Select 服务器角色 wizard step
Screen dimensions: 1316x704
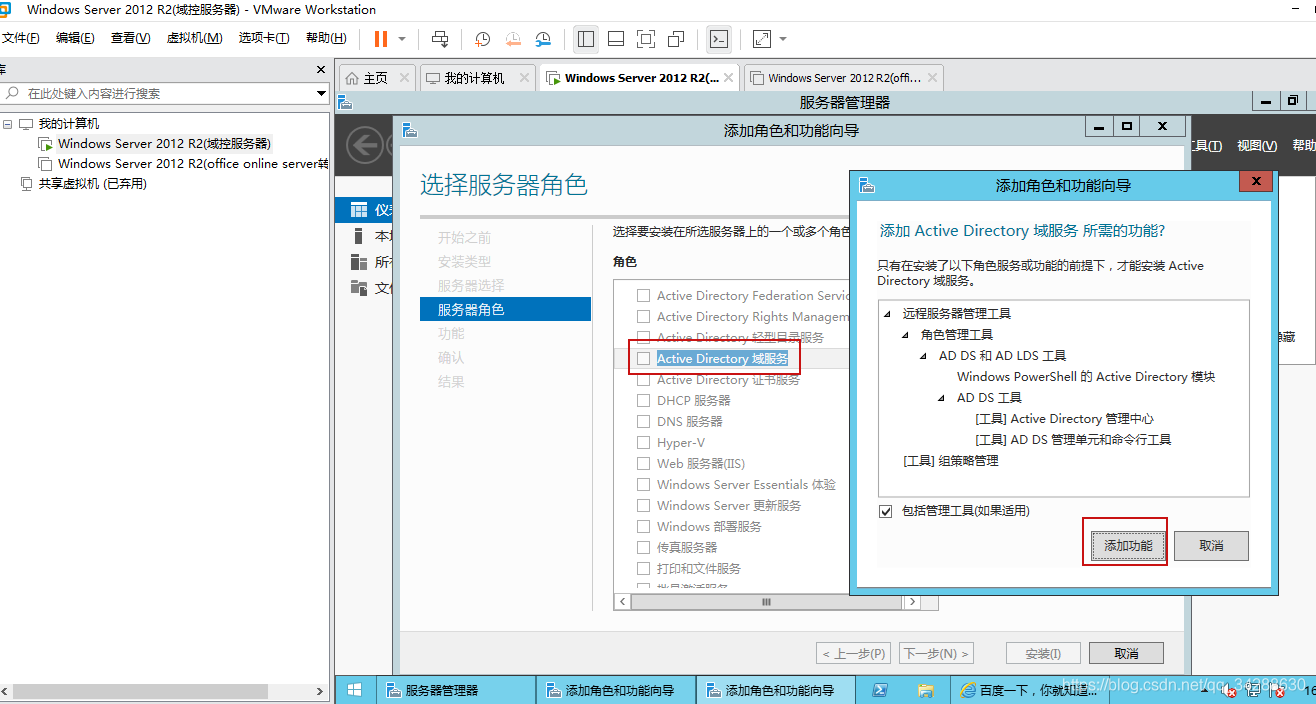[505, 310]
